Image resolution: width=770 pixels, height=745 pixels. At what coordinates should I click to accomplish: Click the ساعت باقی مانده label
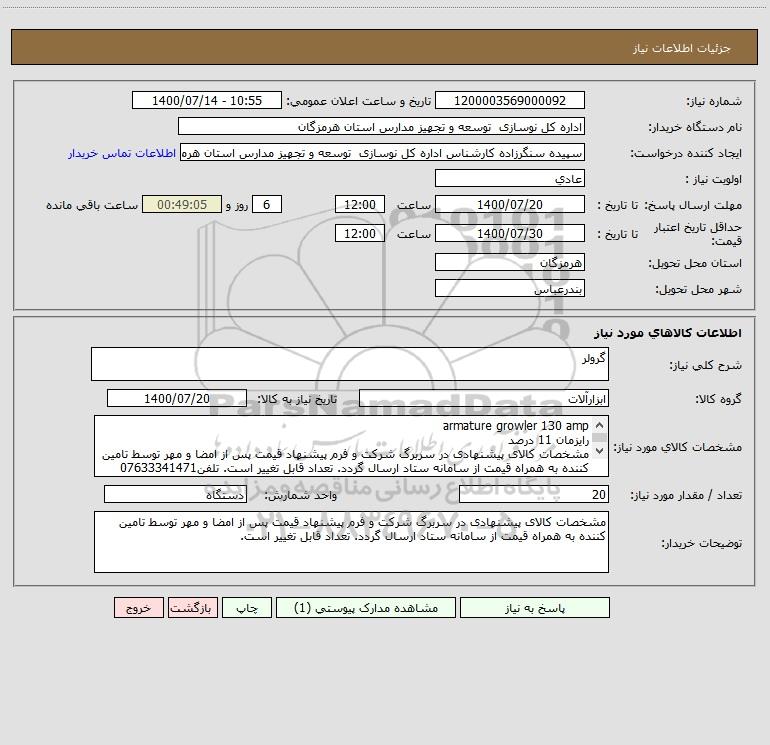point(92,205)
